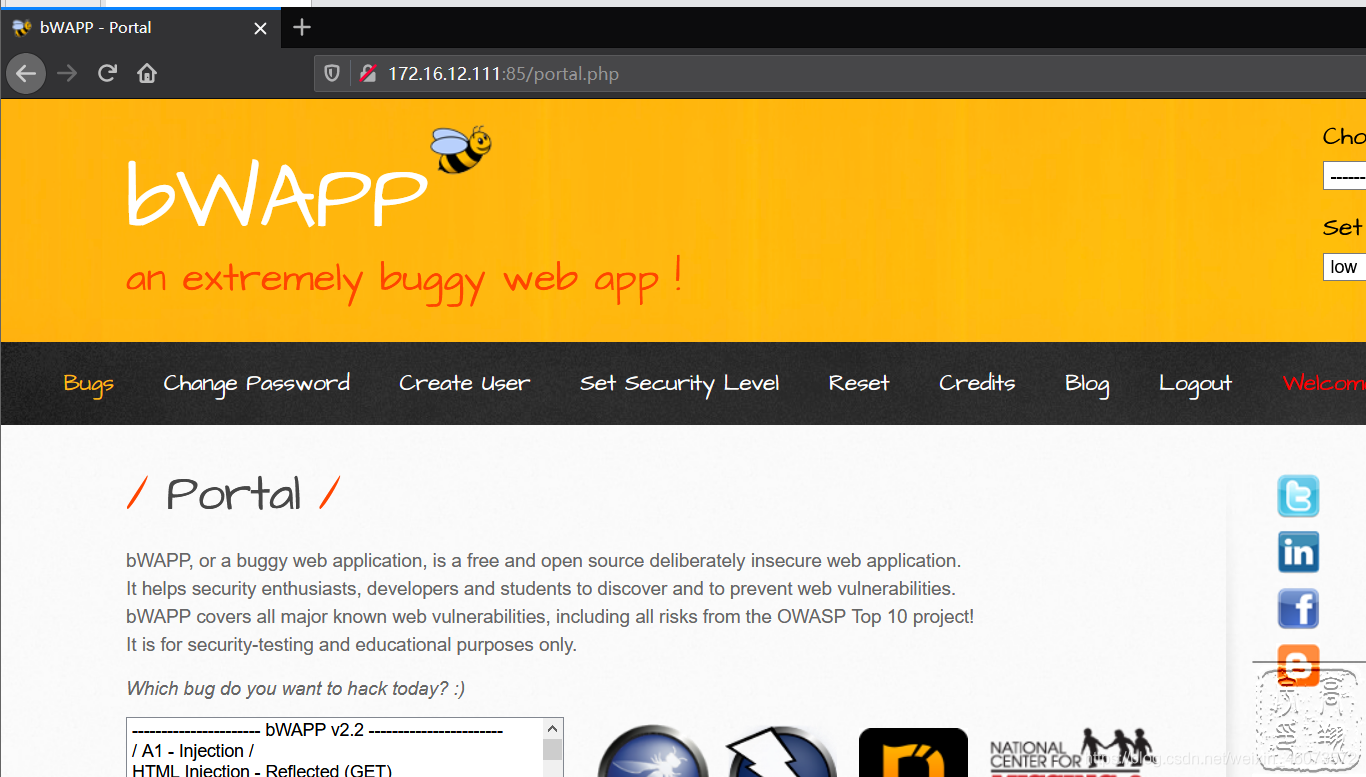Select 'HTML Injection - Reflected (GET)' list entry

pyautogui.click(x=336, y=769)
